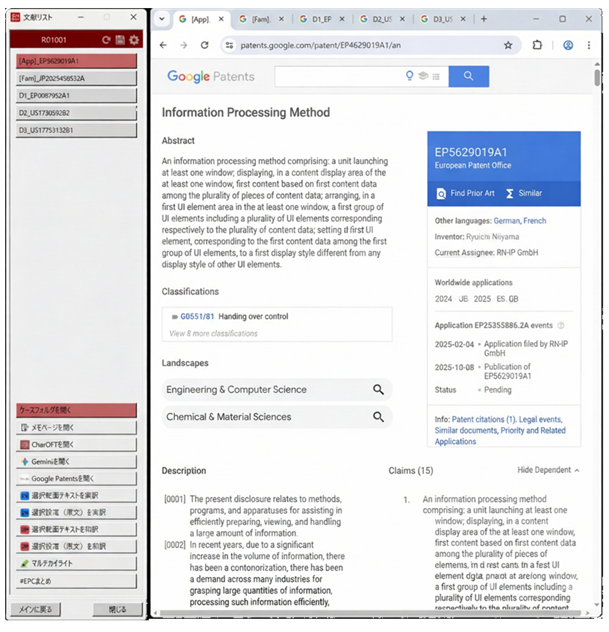This screenshot has width=609, height=632.
Task: Click the save disk icon in R01001 header
Action: [x=120, y=40]
